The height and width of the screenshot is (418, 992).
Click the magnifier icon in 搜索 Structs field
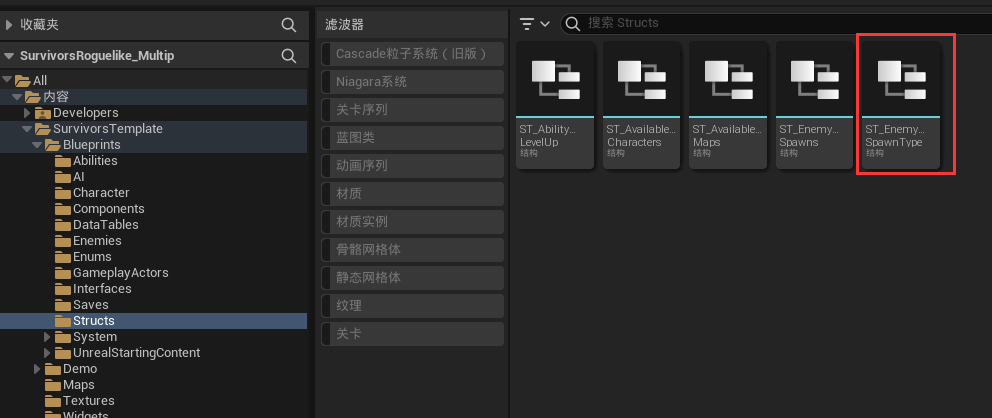click(573, 23)
